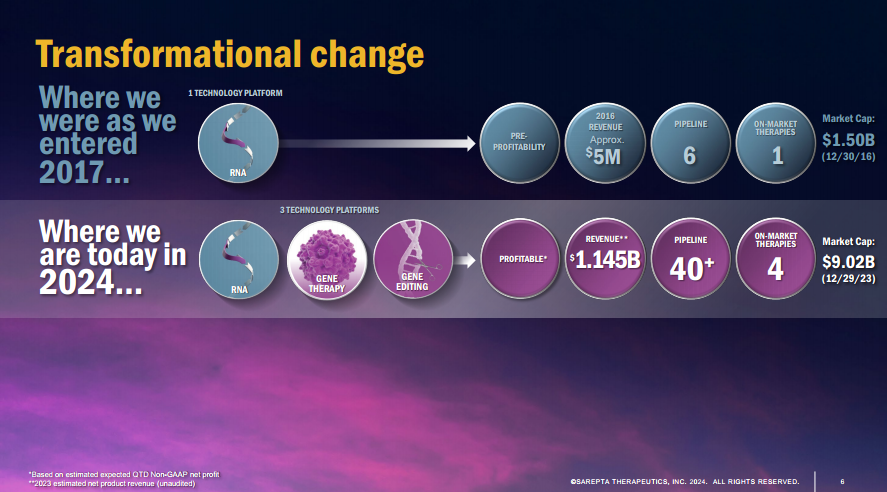
Task: Click the Pipeline 40+ circle
Action: point(691,258)
